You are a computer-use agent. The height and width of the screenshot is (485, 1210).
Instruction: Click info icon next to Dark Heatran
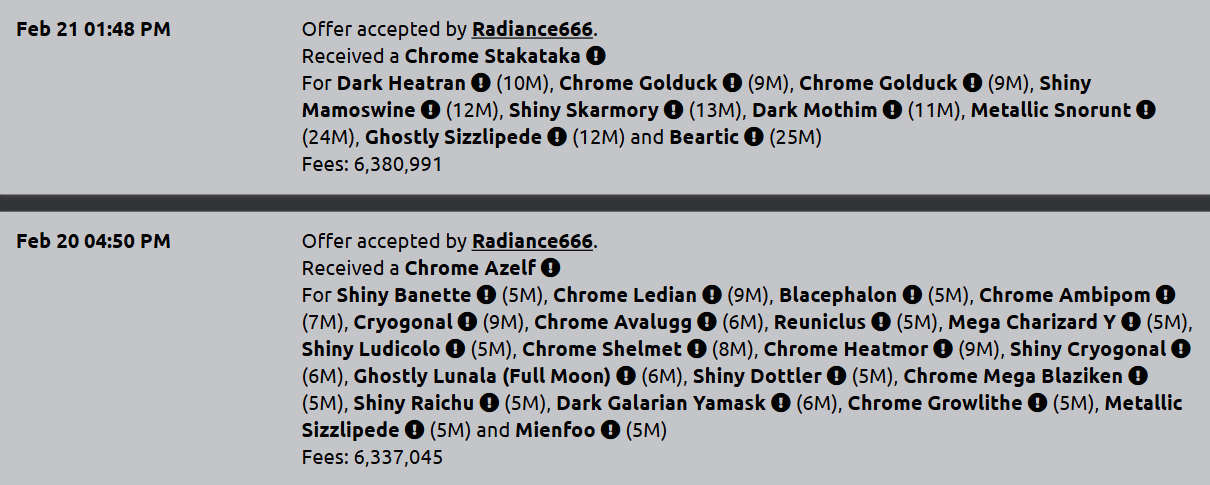(481, 83)
